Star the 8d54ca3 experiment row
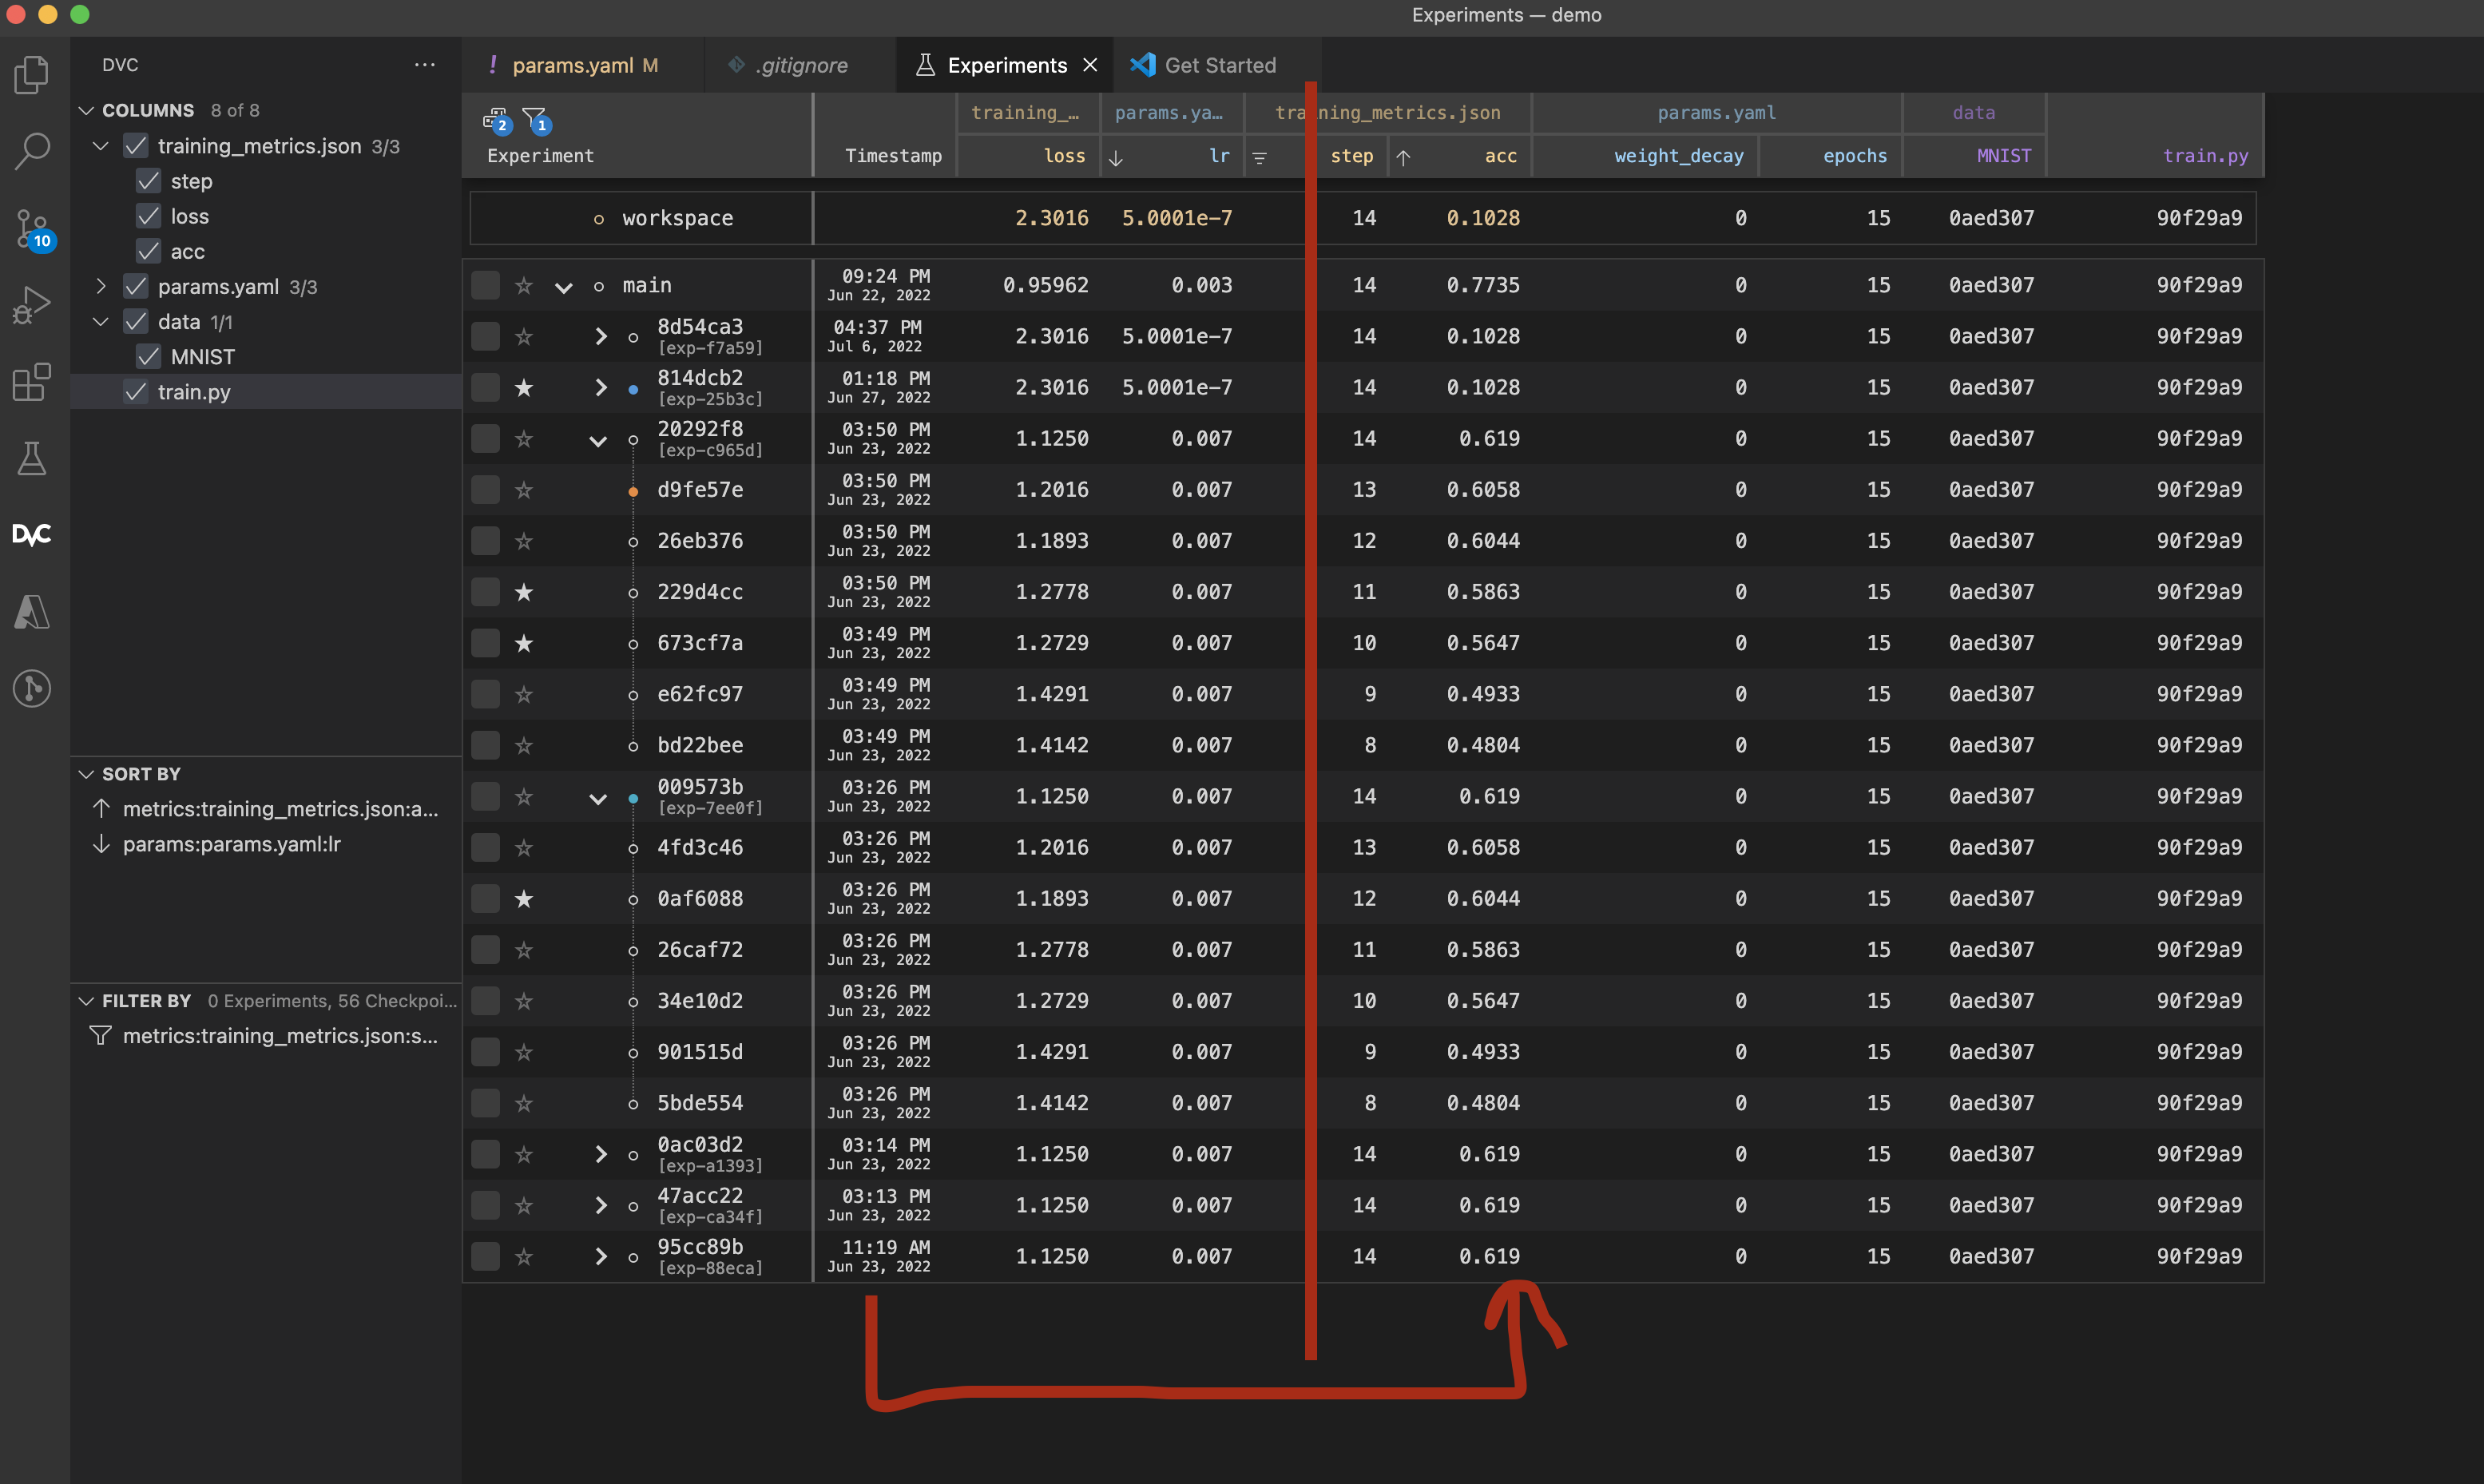 tap(524, 337)
